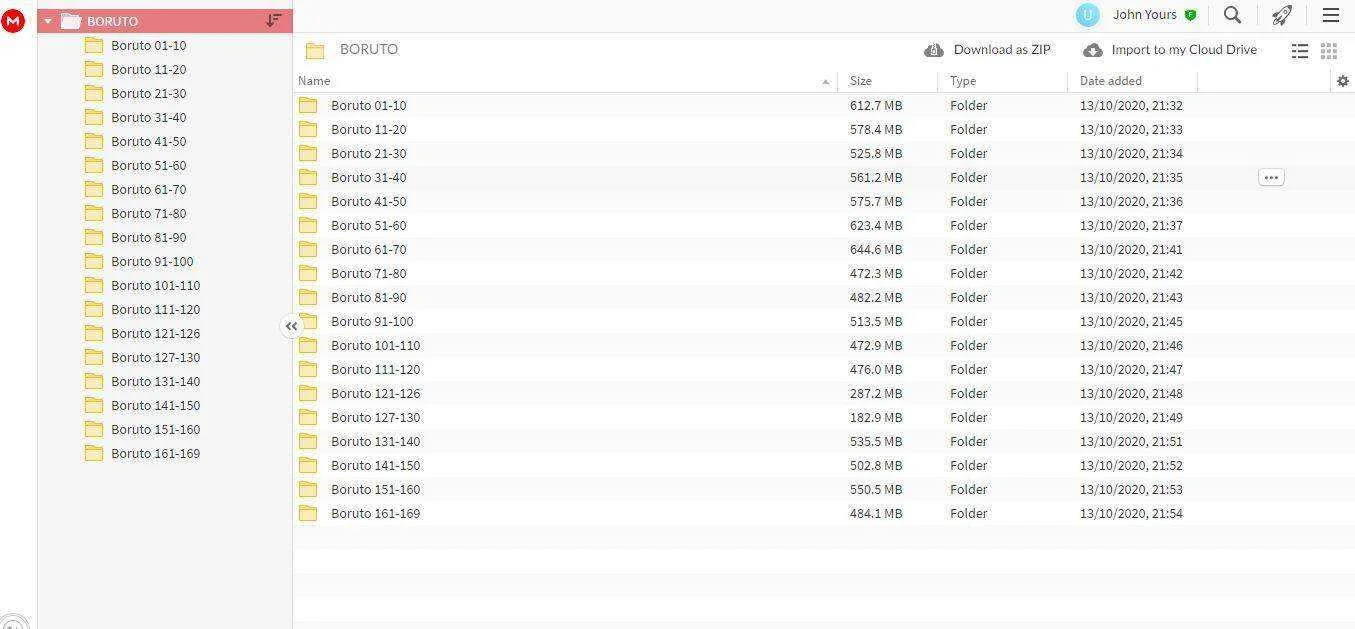Click BORUTO breadcrumb folder title
This screenshot has width=1355, height=629.
(368, 49)
